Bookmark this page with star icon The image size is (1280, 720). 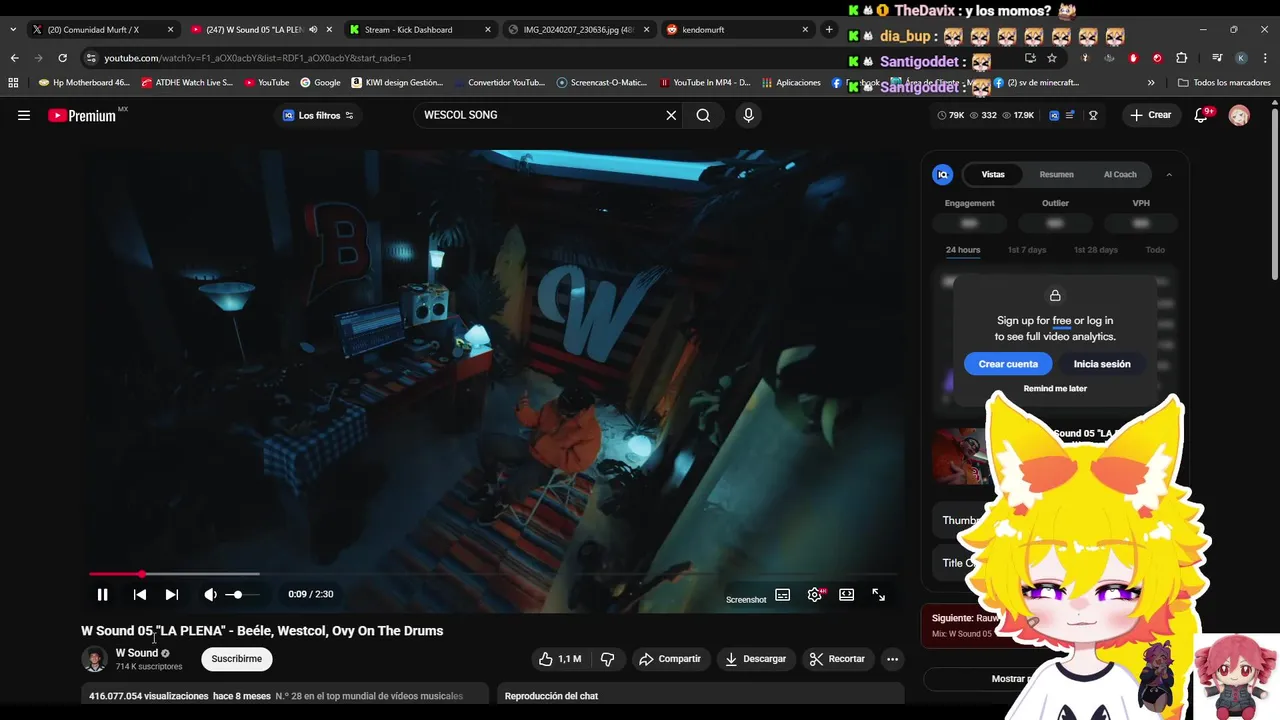[1051, 58]
